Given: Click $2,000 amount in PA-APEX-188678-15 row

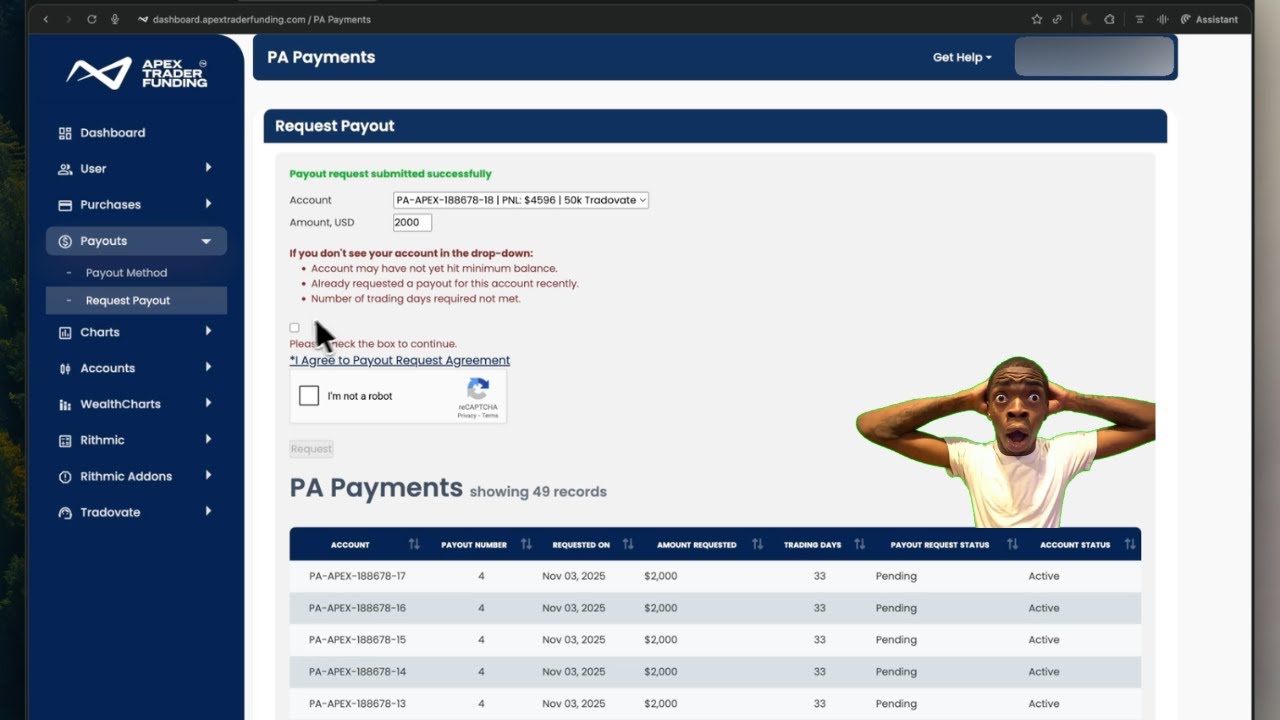Looking at the screenshot, I should pos(661,640).
